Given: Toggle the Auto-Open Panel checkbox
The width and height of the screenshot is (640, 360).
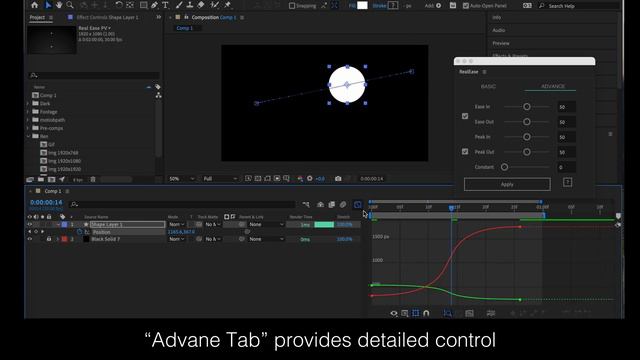Looking at the screenshot, I should [x=466, y=6].
